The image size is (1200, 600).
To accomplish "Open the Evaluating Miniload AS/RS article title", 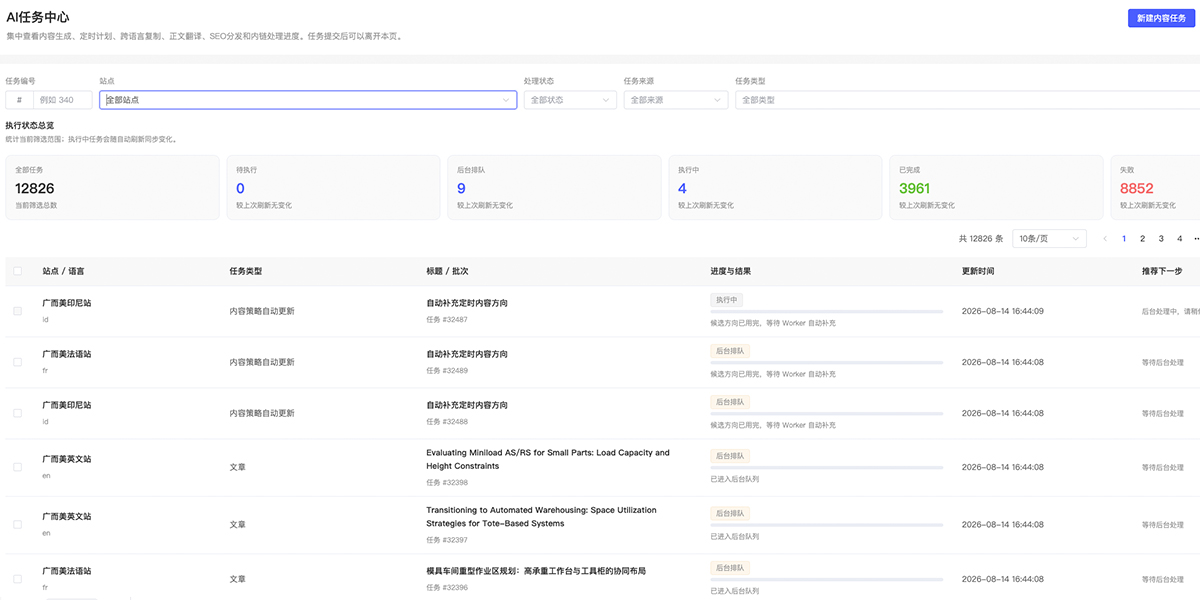I will tap(548, 459).
